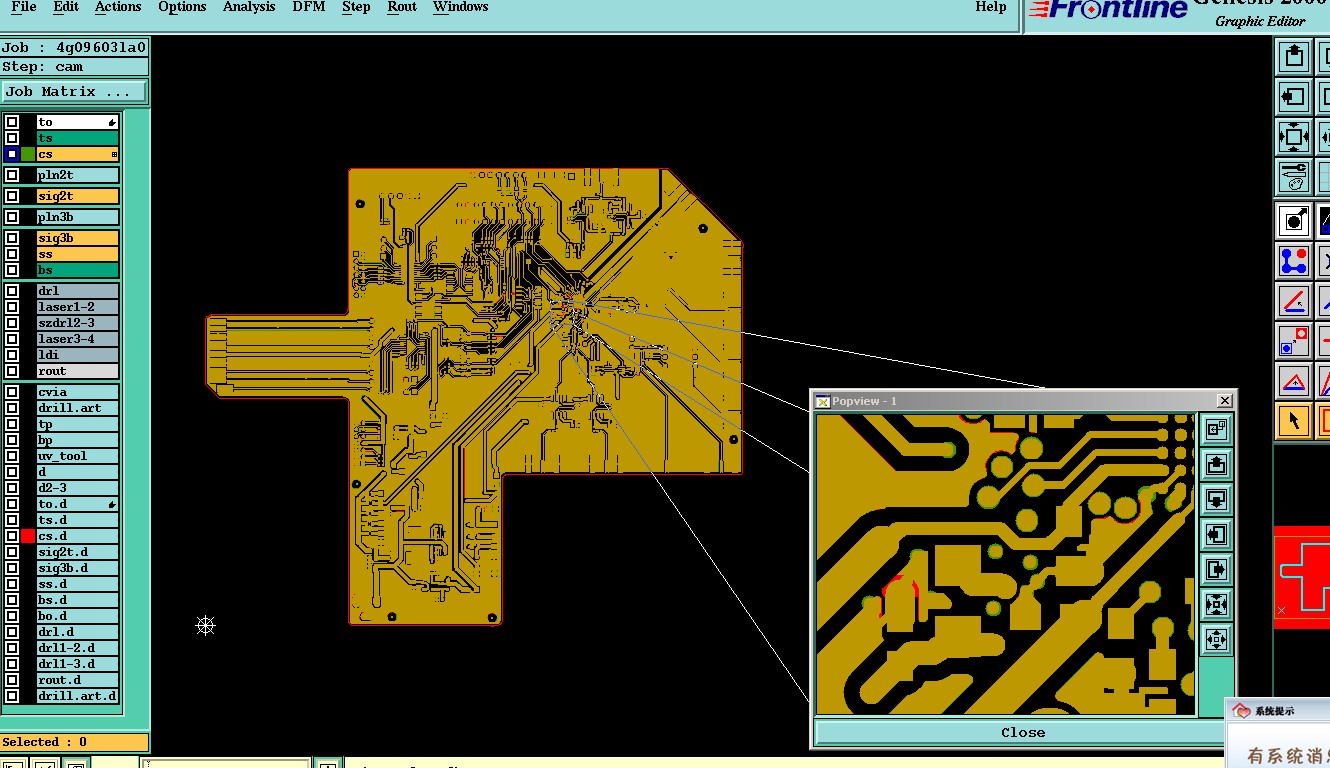Select the red triangle tool icon
The image size is (1330, 768).
coord(1294,381)
